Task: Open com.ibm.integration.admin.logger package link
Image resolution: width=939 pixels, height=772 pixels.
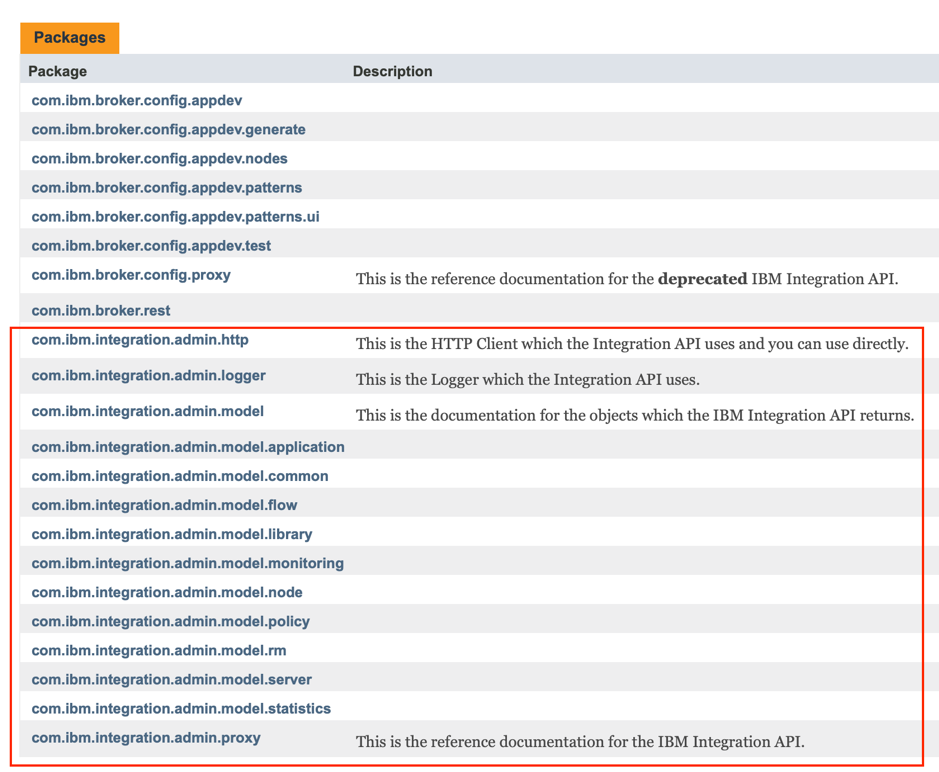Action: click(x=149, y=376)
